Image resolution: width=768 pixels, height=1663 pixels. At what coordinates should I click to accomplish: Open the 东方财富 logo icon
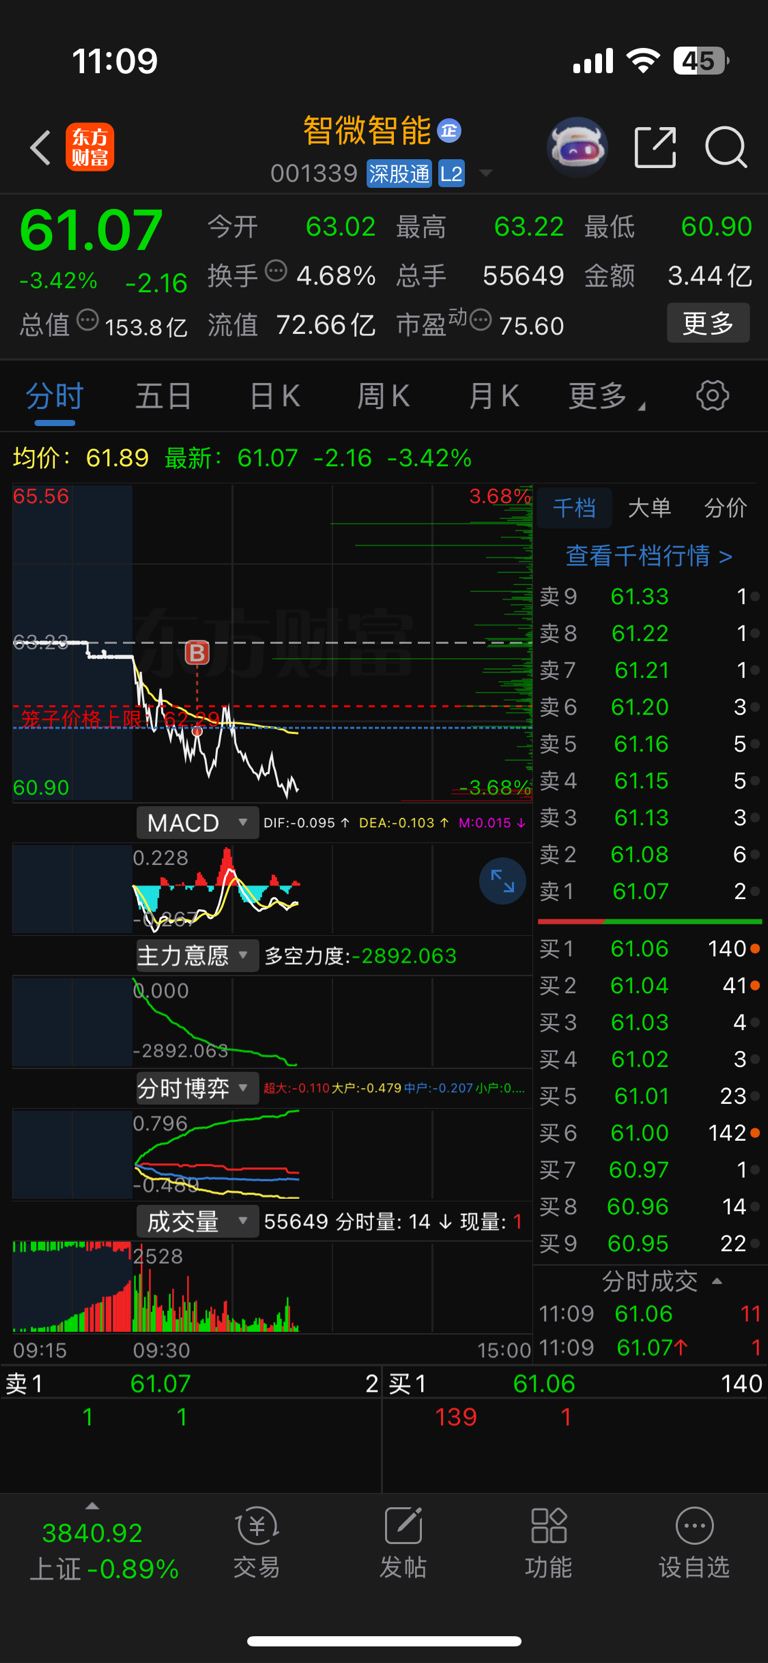click(90, 147)
